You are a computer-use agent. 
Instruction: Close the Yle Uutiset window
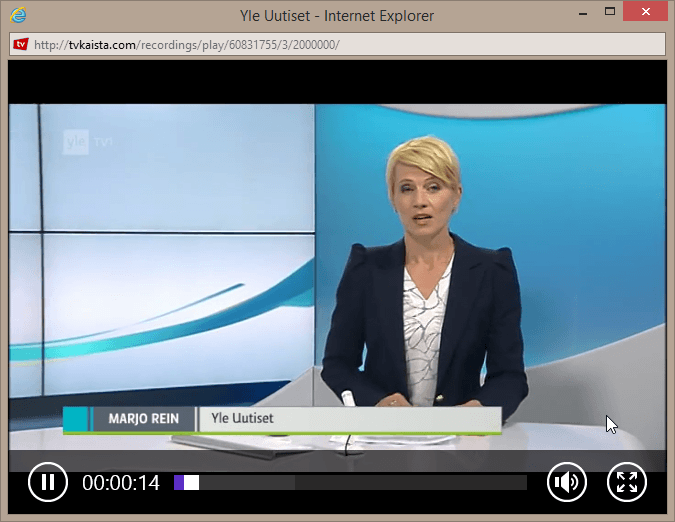(645, 12)
